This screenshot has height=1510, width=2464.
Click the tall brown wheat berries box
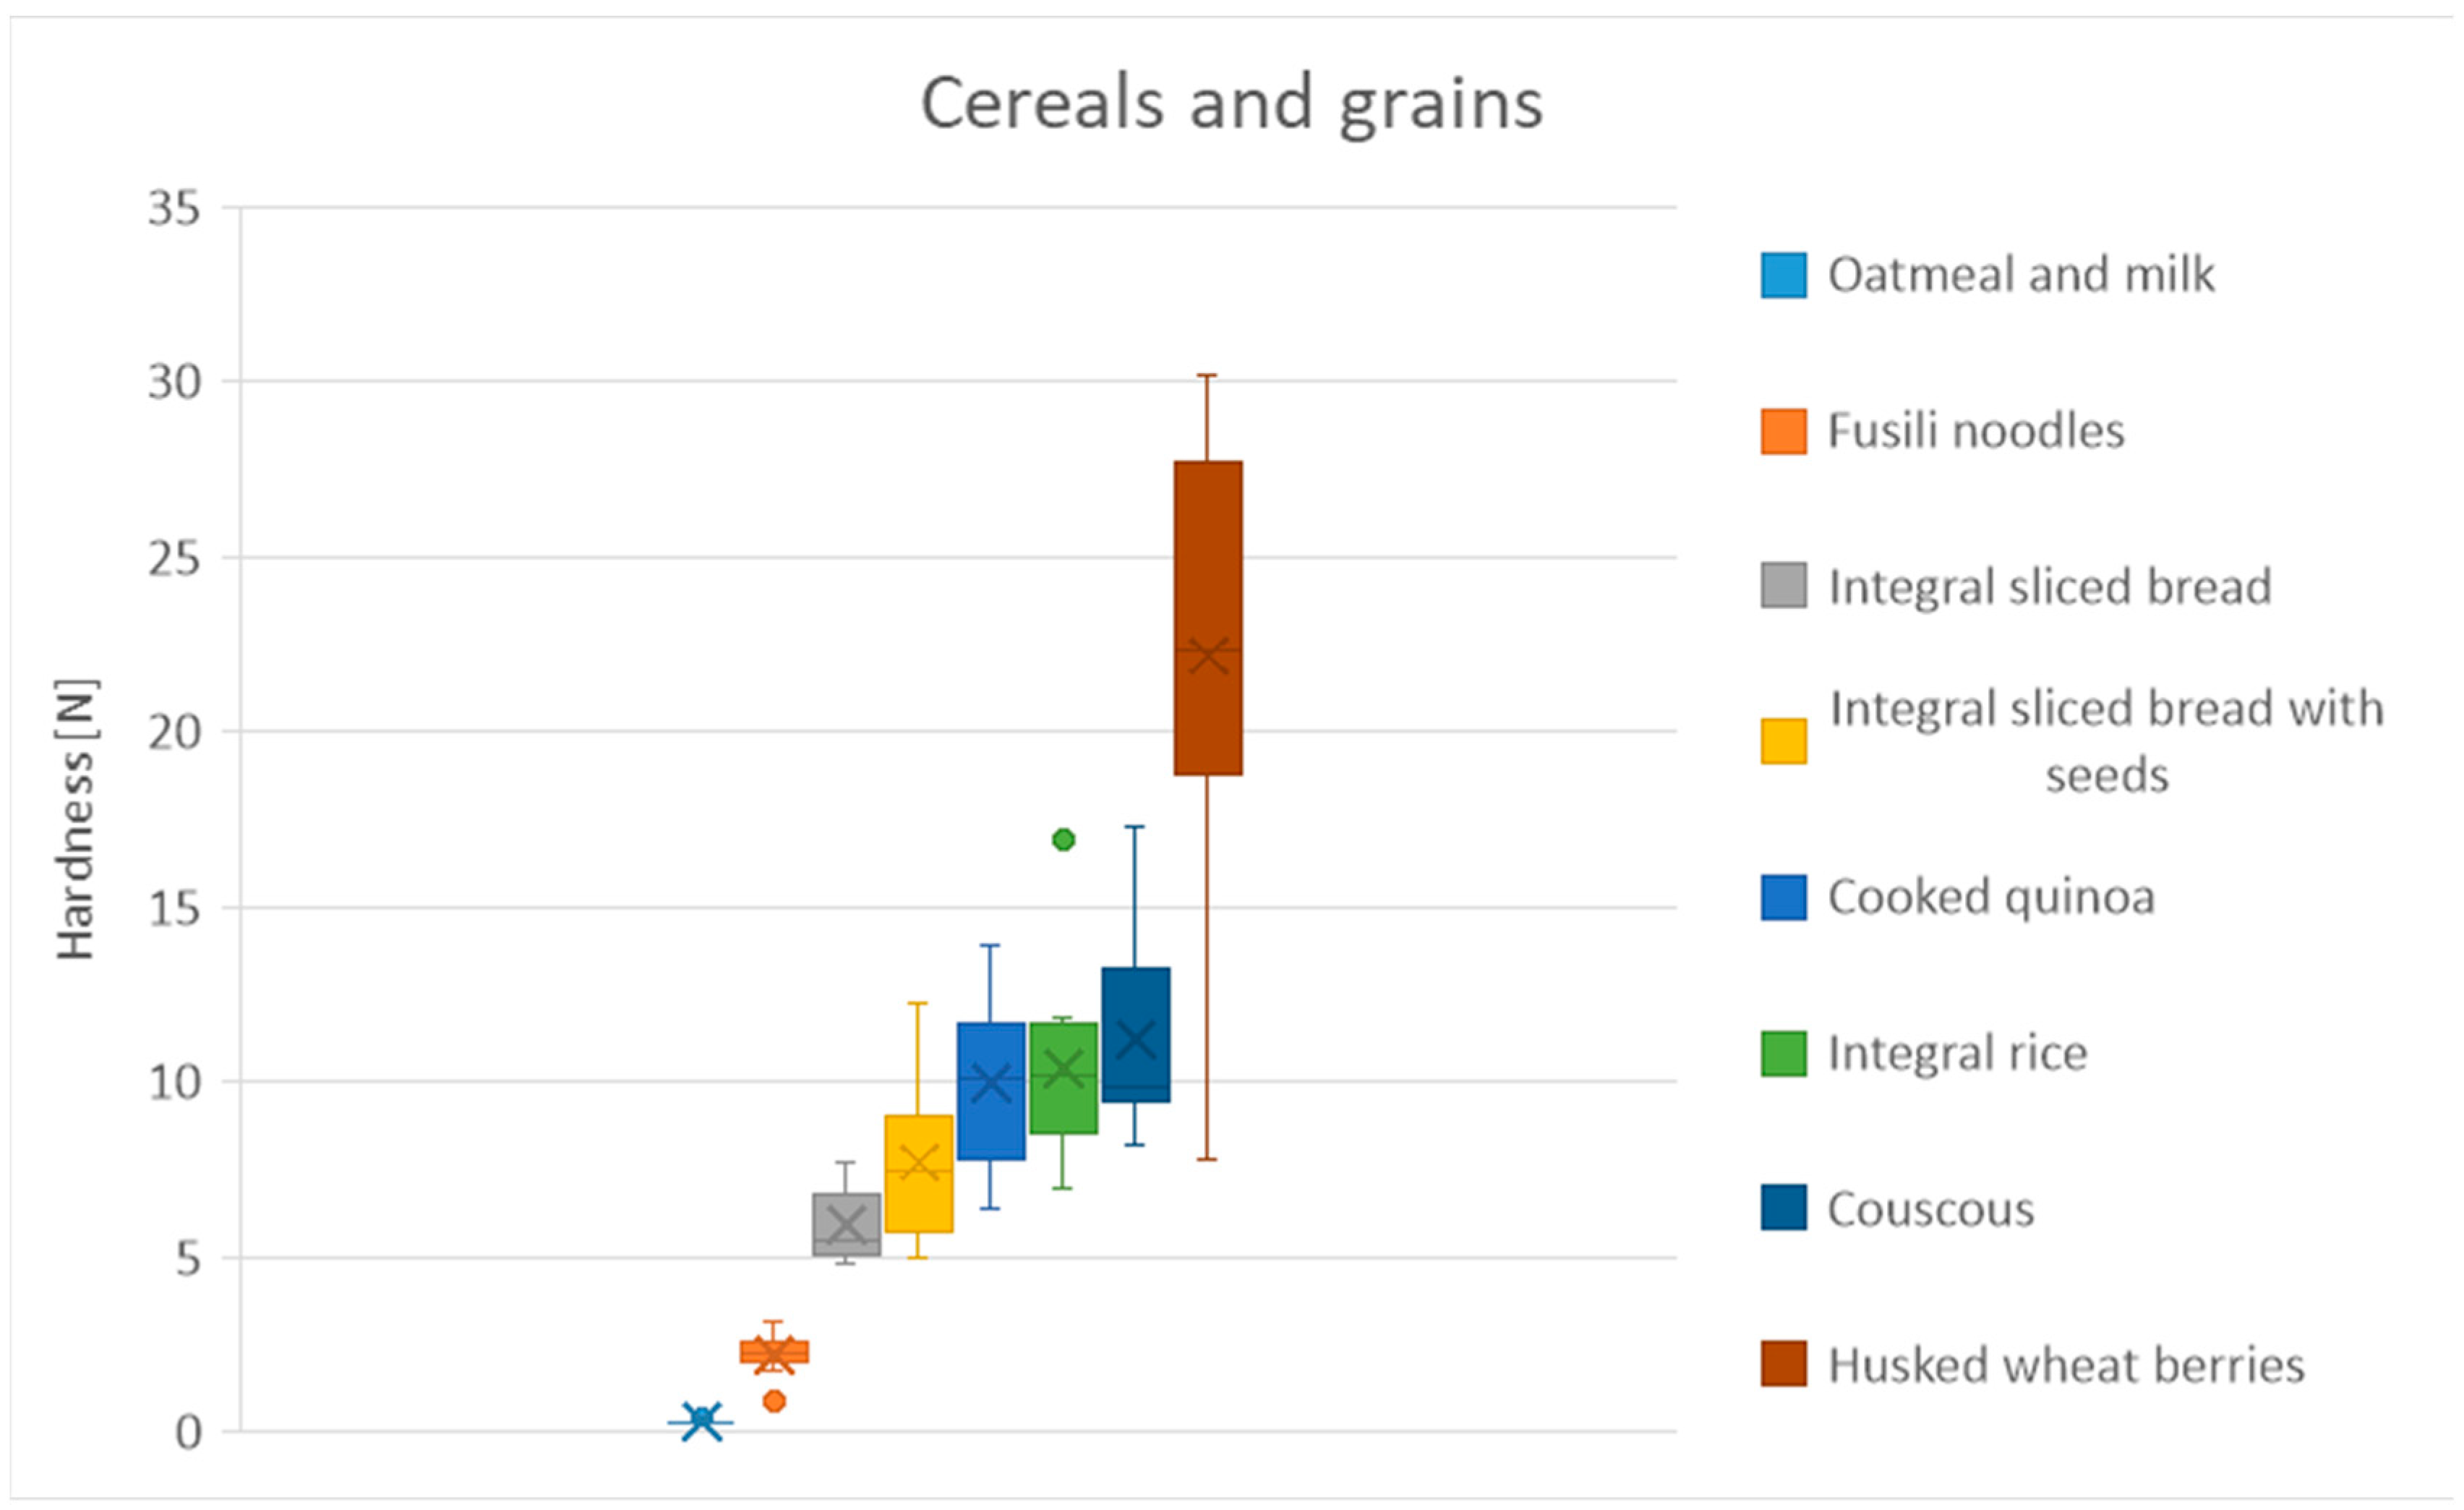coord(1208,560)
